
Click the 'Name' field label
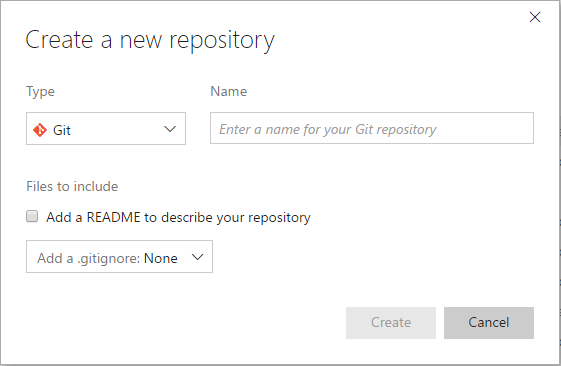click(229, 92)
